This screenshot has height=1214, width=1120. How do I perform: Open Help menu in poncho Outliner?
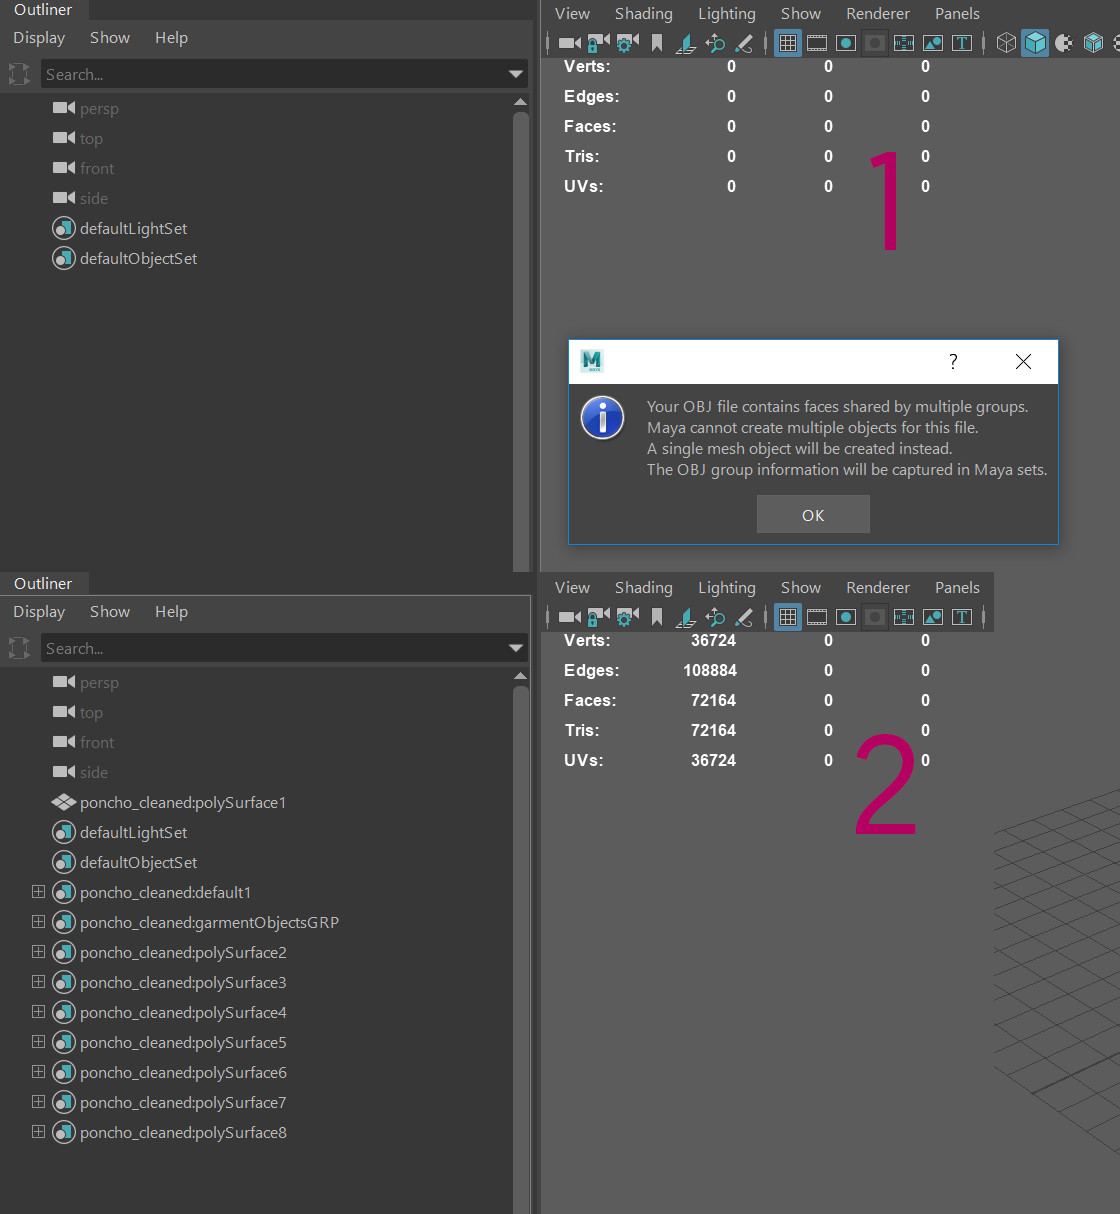pyautogui.click(x=171, y=612)
